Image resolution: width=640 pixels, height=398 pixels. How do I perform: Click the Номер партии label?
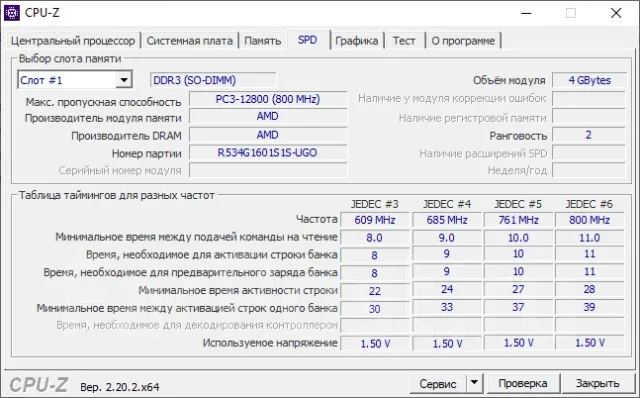coord(147,154)
